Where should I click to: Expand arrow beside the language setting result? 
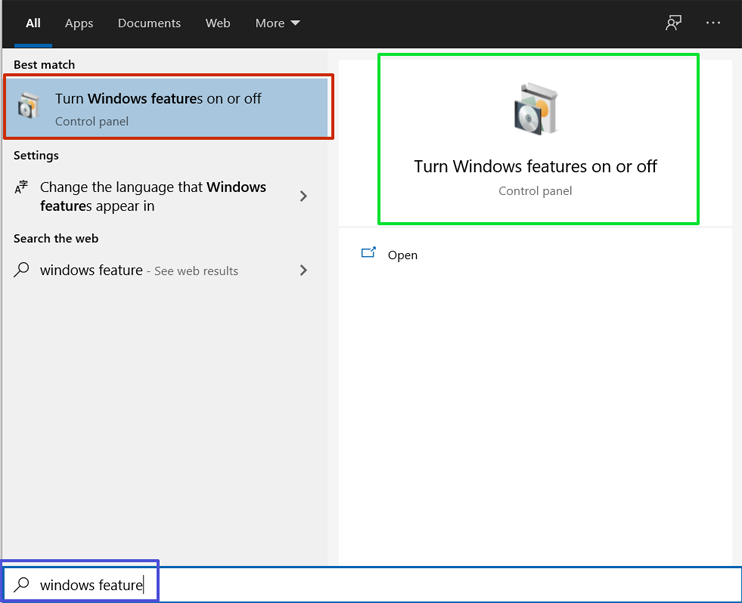303,196
